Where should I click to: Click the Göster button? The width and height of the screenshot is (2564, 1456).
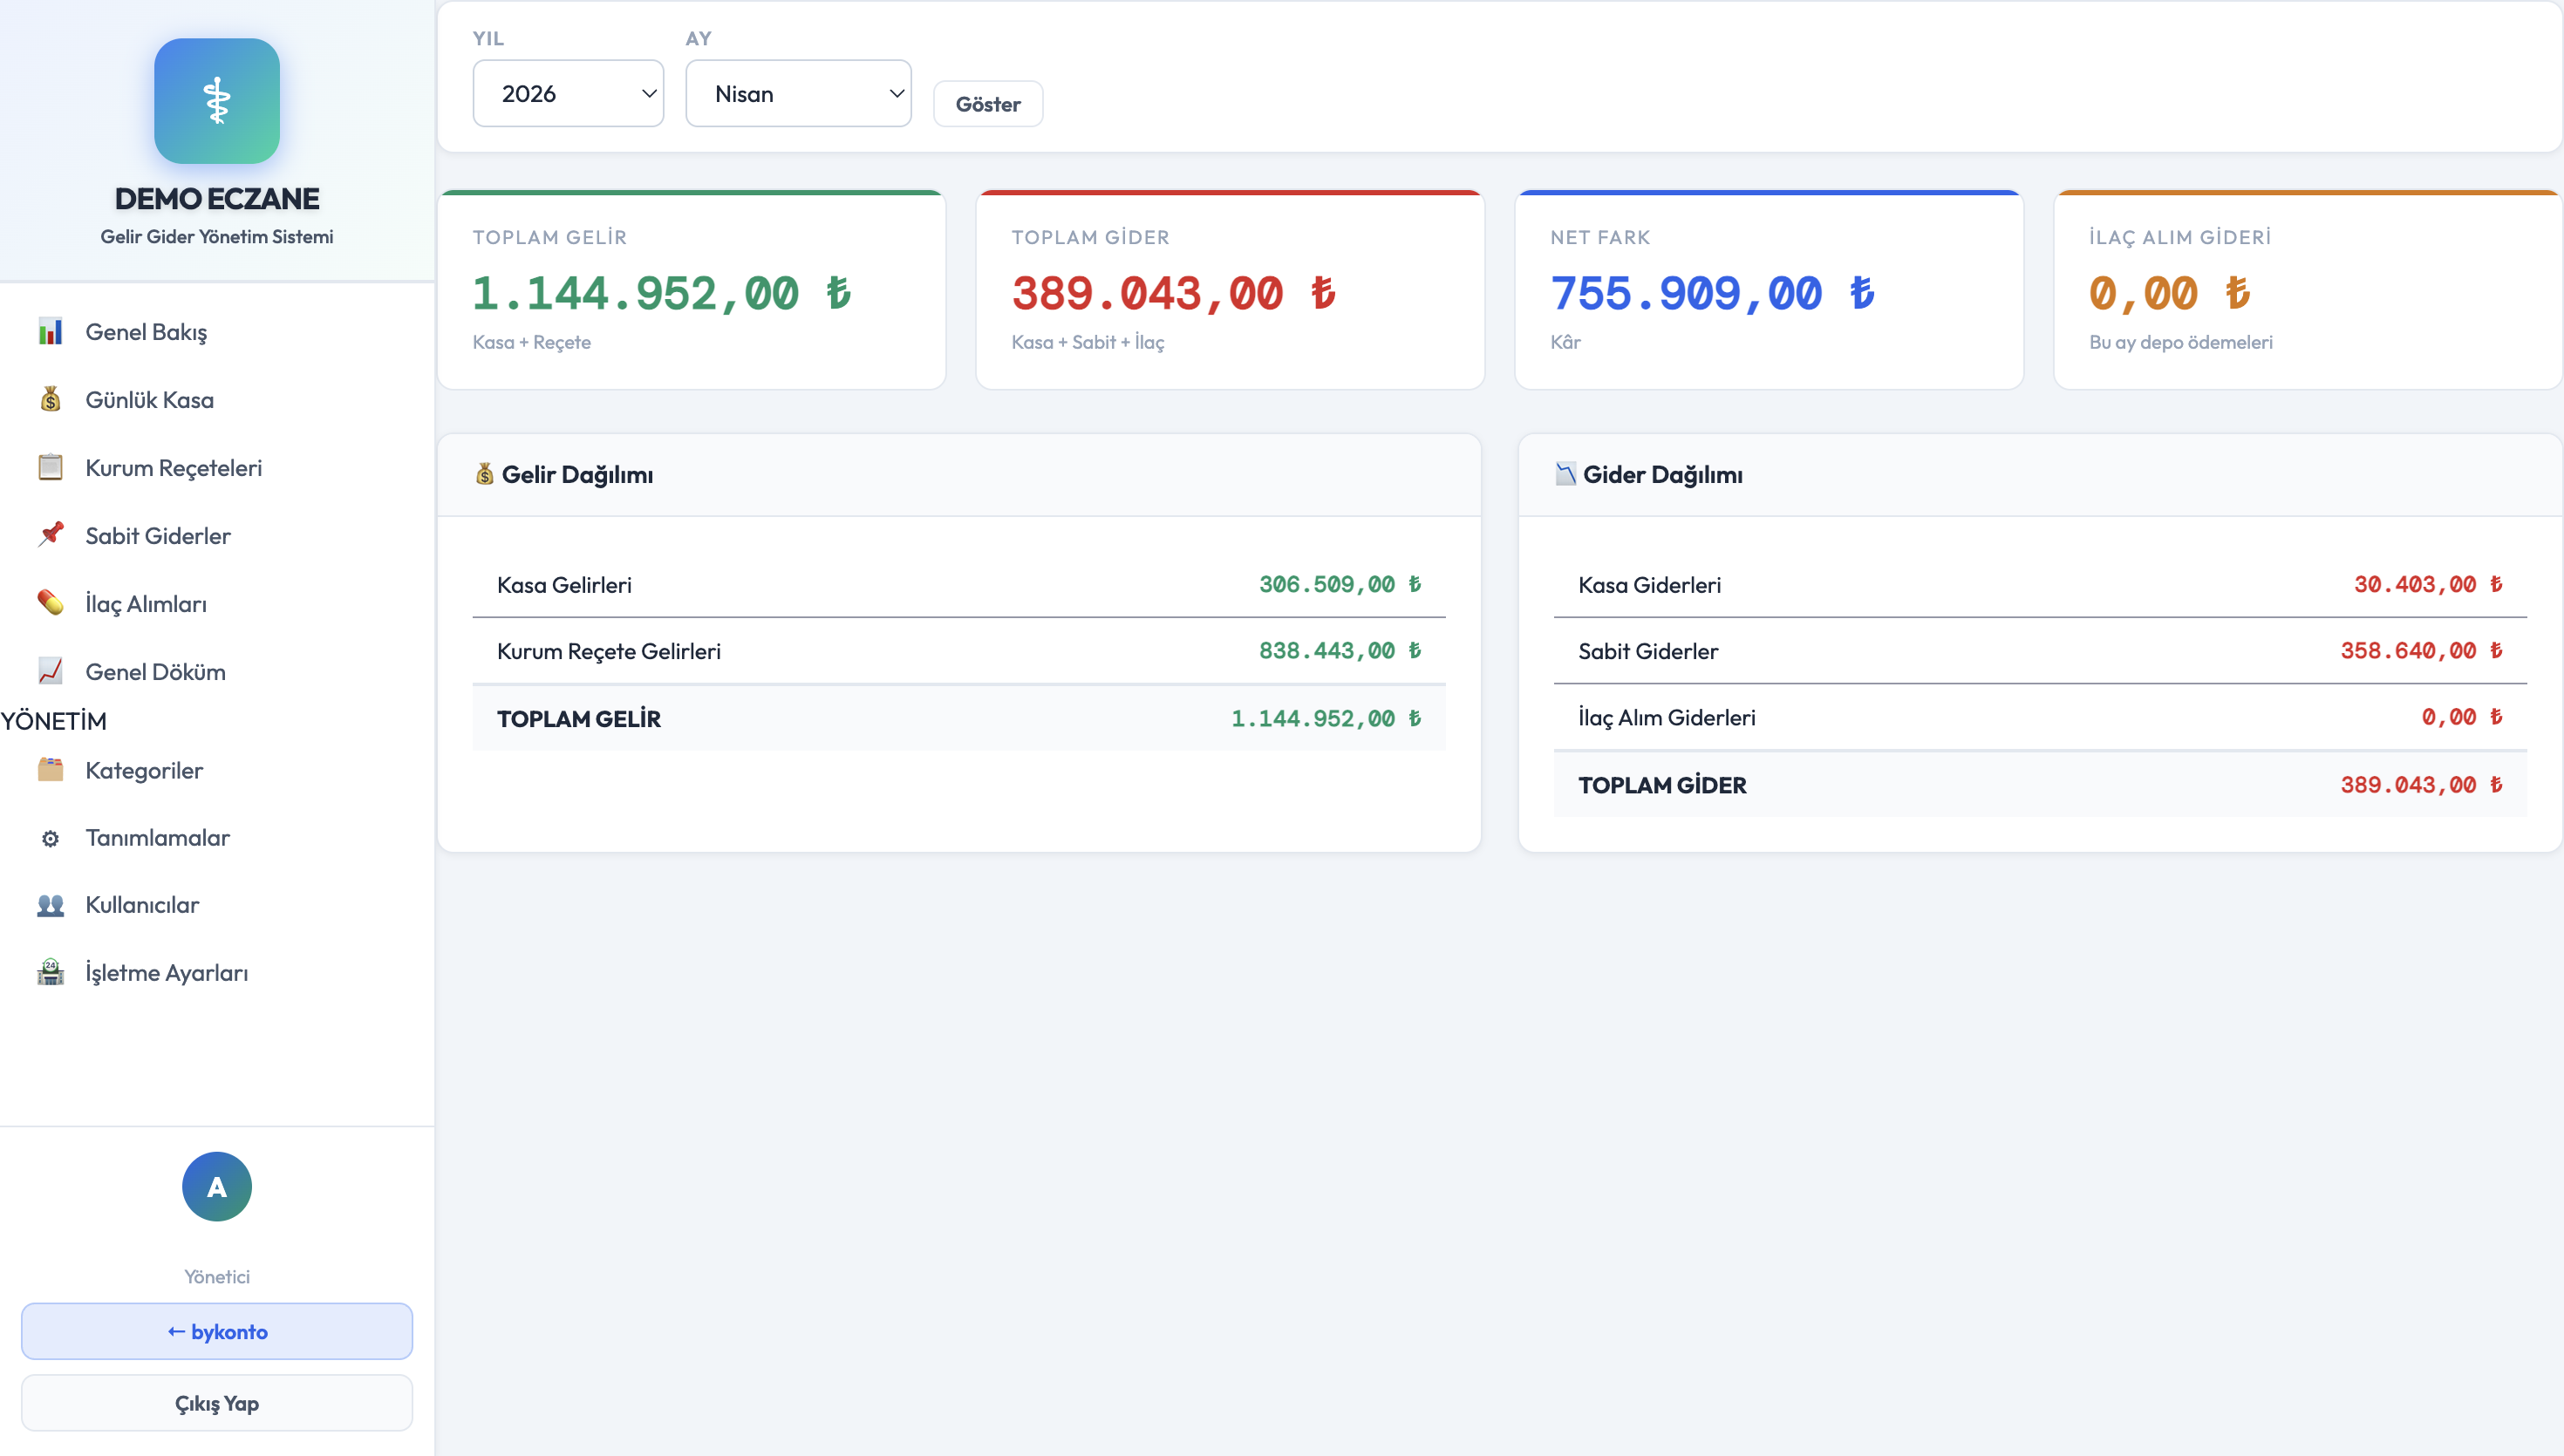[987, 103]
